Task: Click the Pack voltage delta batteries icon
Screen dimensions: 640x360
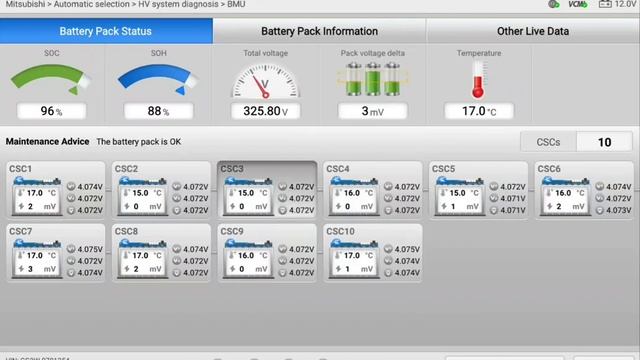Action: [x=373, y=79]
